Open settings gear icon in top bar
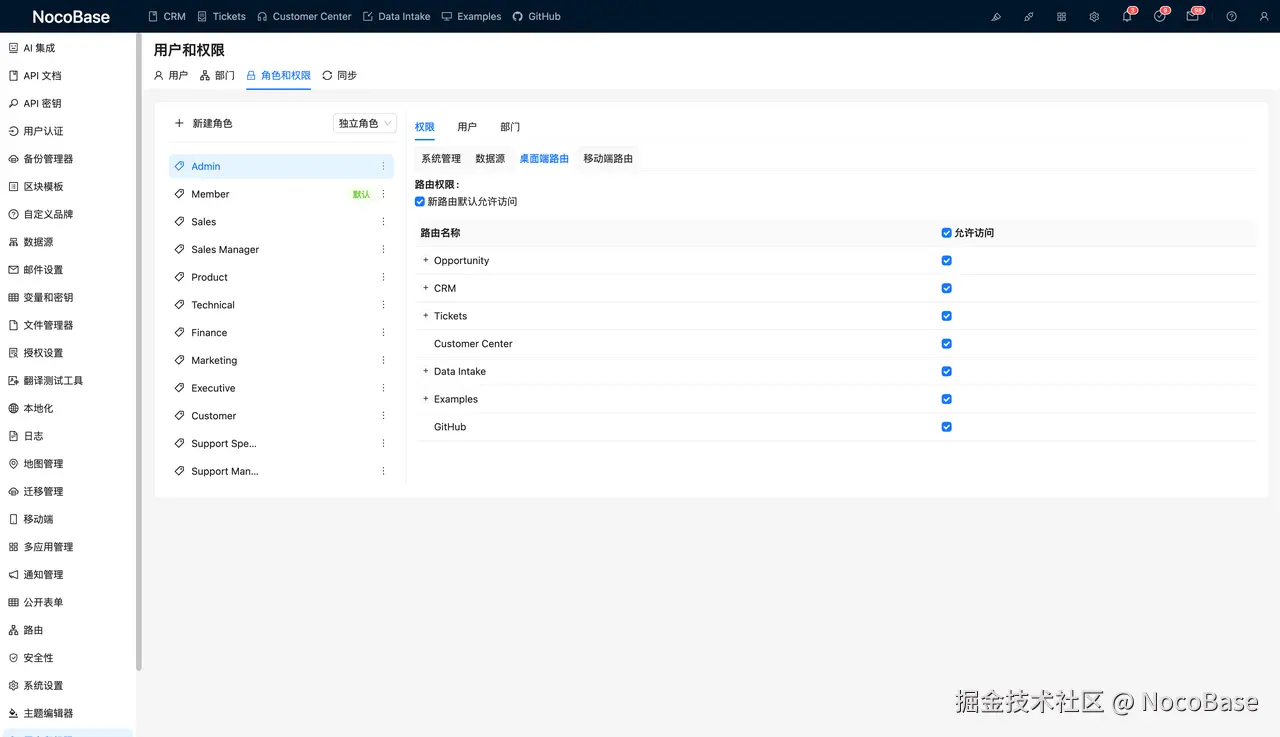This screenshot has width=1280, height=737. pyautogui.click(x=1094, y=17)
